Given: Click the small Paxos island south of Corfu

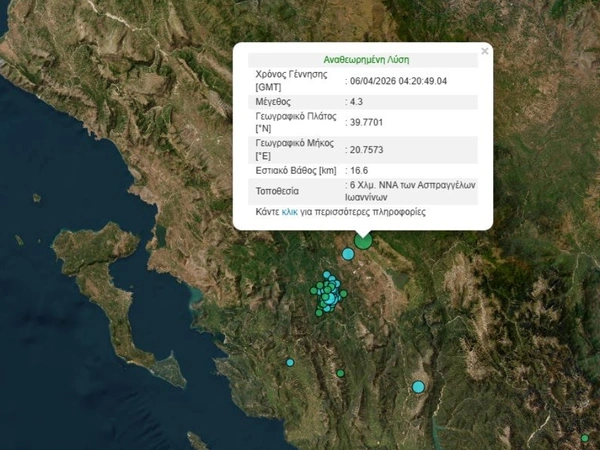Looking at the screenshot, I should click(x=196, y=439).
